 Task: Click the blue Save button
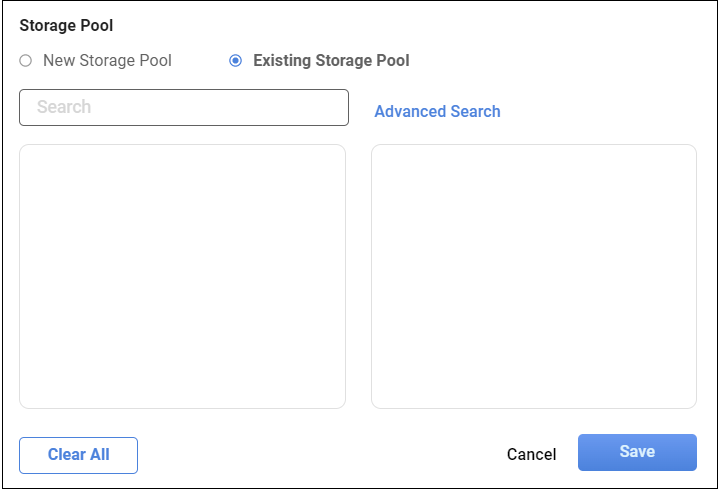coord(637,452)
